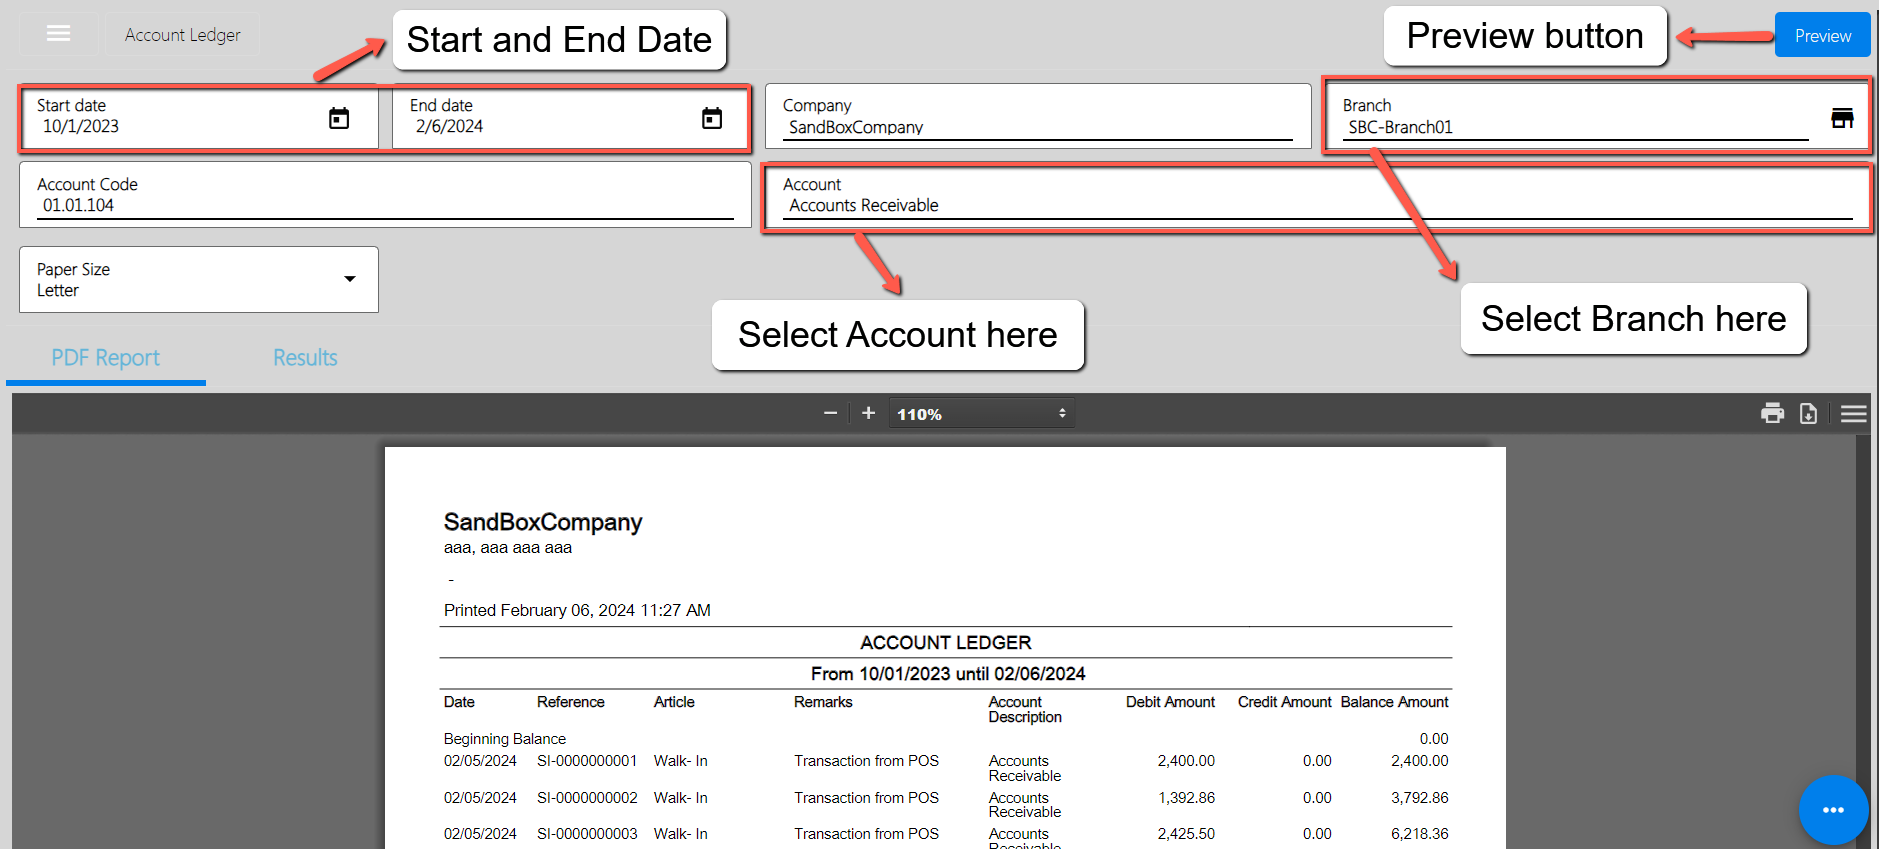Switch to the PDF Report tab
Image resolution: width=1879 pixels, height=849 pixels.
pos(105,358)
